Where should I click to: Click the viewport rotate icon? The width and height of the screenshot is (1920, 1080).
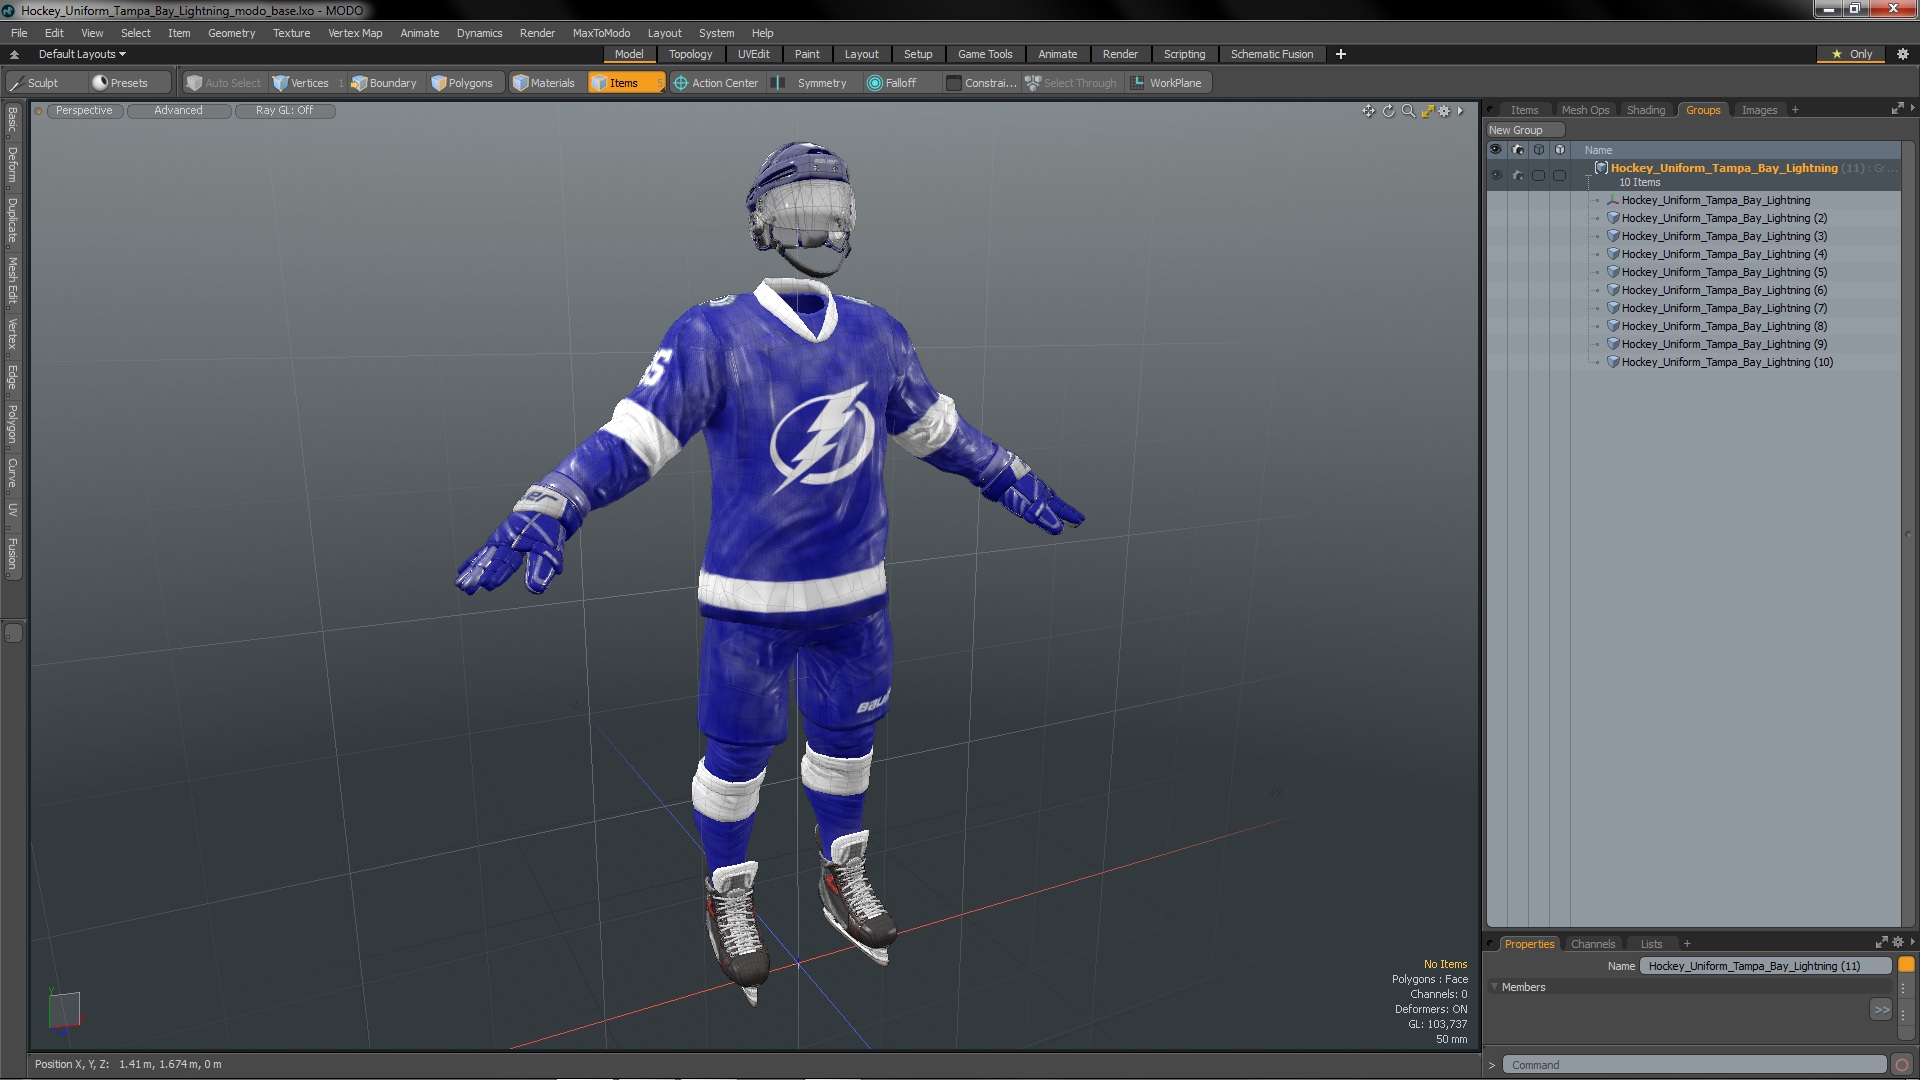click(x=1388, y=111)
